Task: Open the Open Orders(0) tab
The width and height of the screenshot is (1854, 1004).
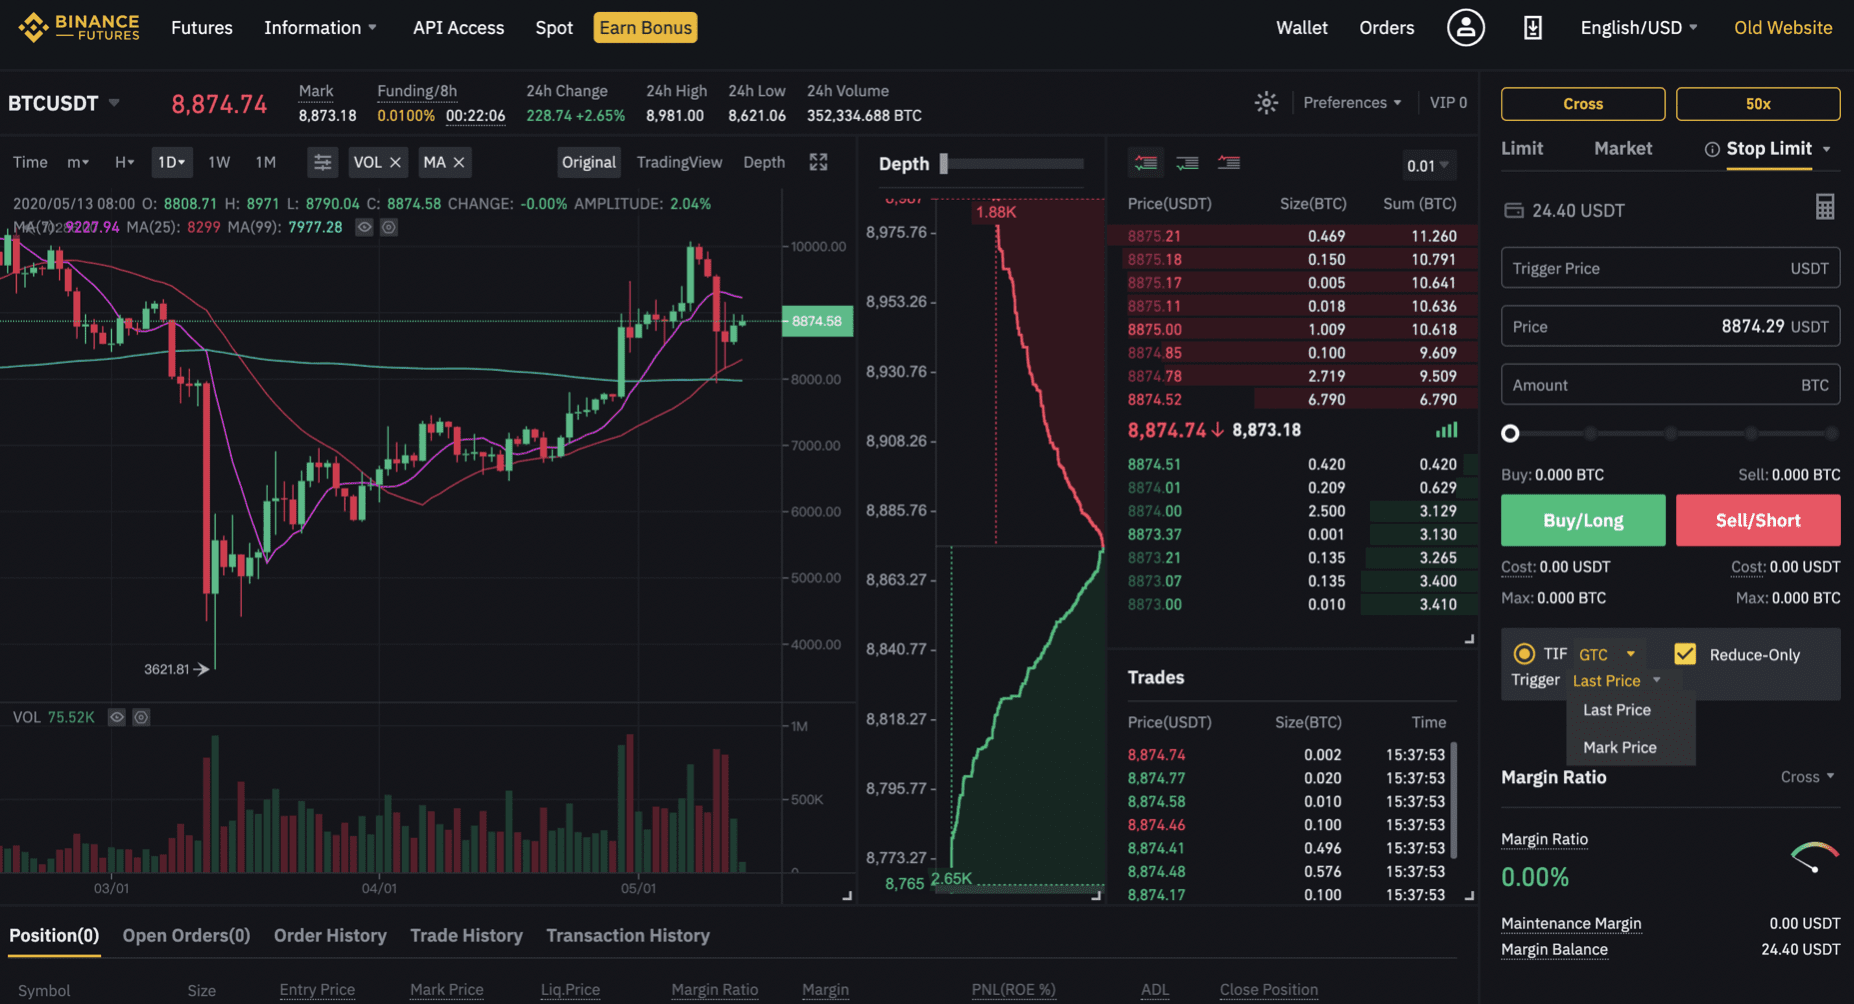Action: click(x=186, y=935)
